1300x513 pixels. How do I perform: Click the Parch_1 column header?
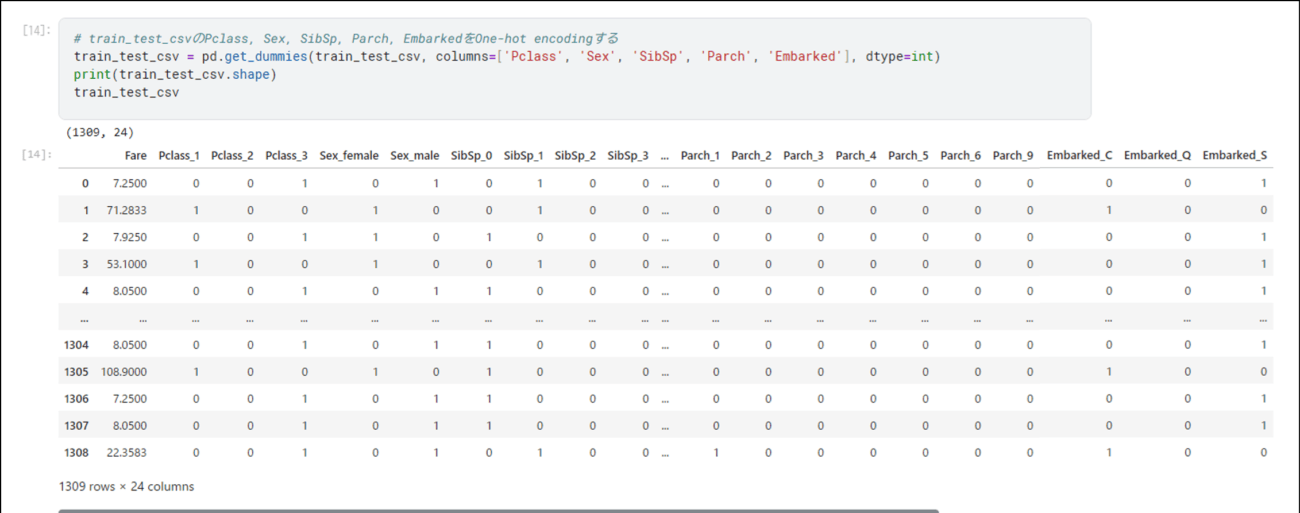tap(700, 156)
